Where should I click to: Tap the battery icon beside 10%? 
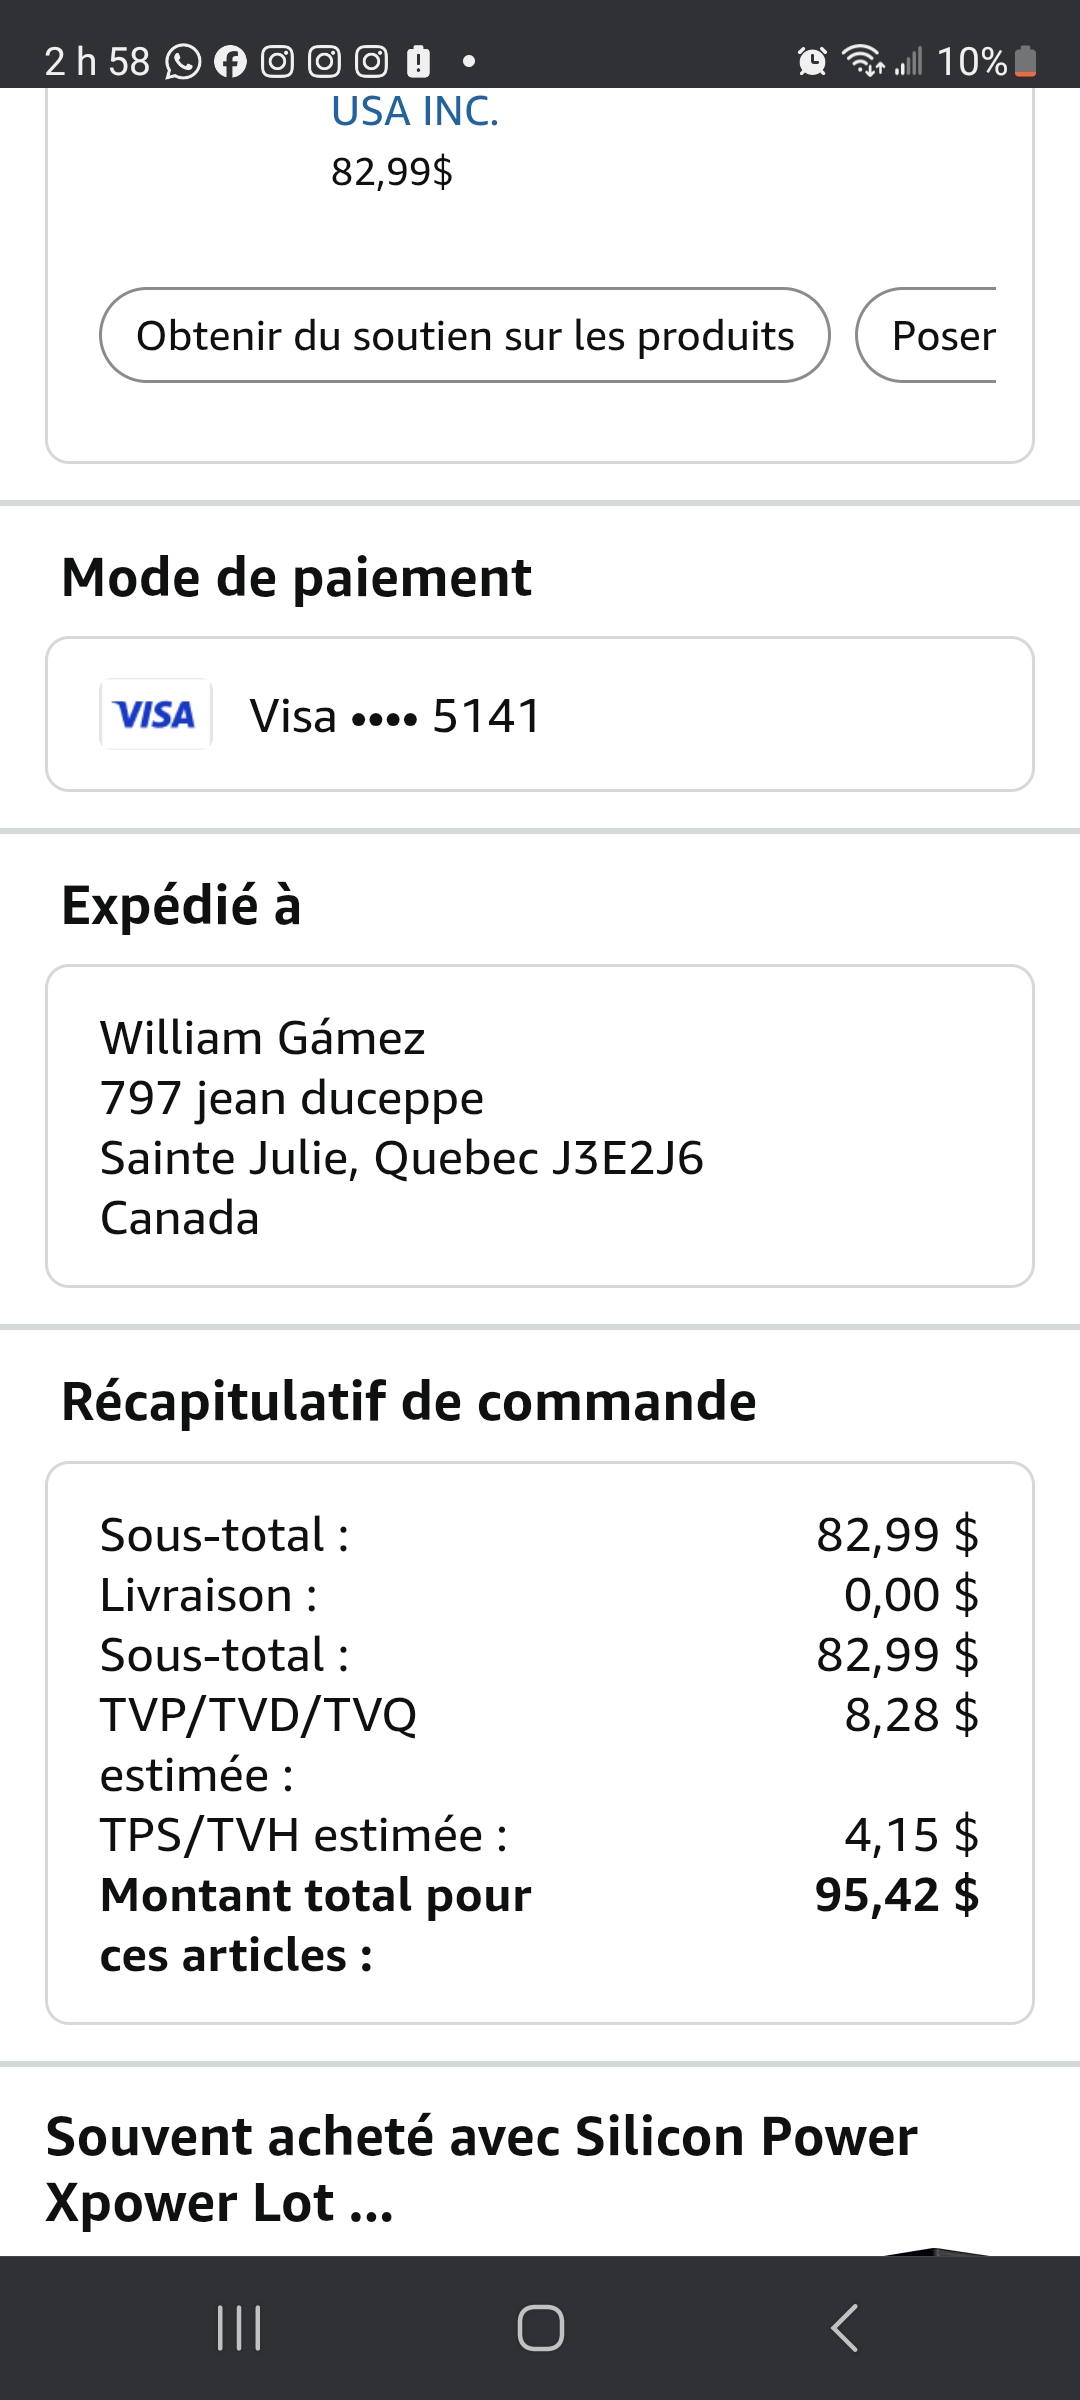pos(1025,62)
